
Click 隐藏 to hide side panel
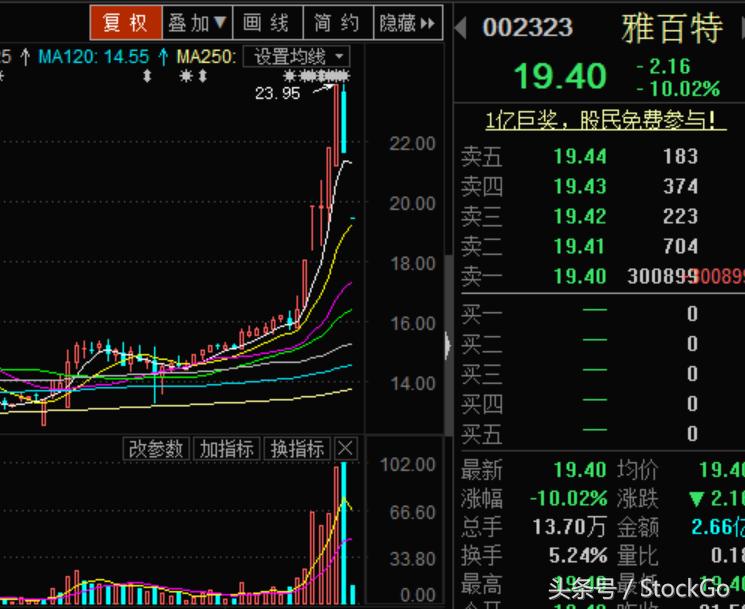point(408,22)
